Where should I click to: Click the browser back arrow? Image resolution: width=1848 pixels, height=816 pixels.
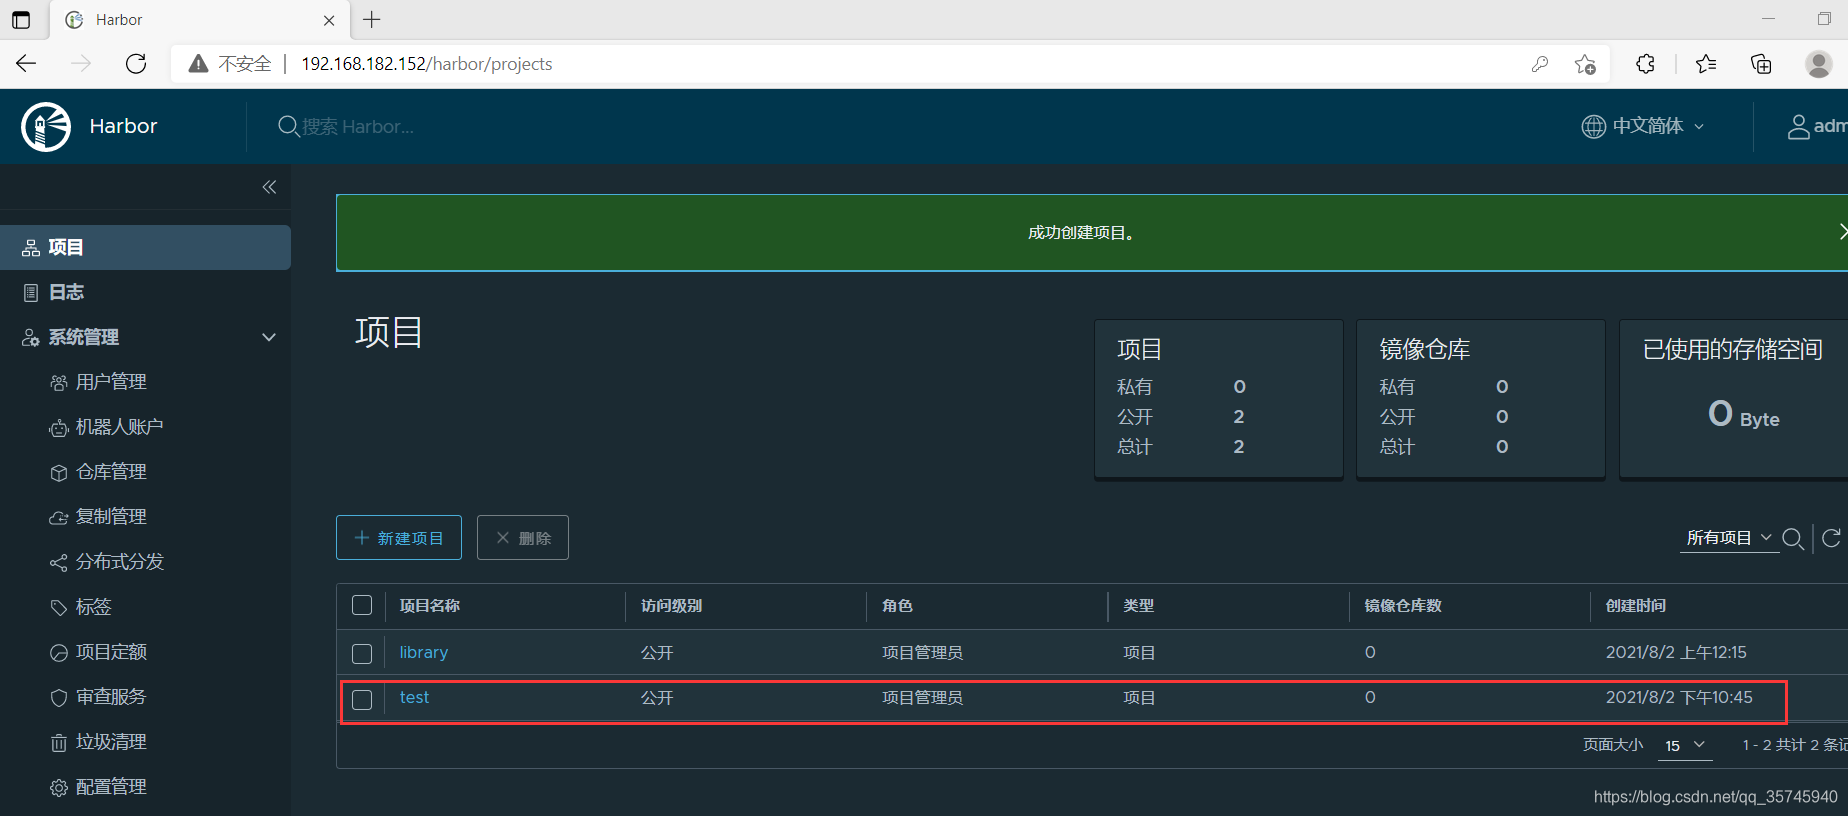26,64
